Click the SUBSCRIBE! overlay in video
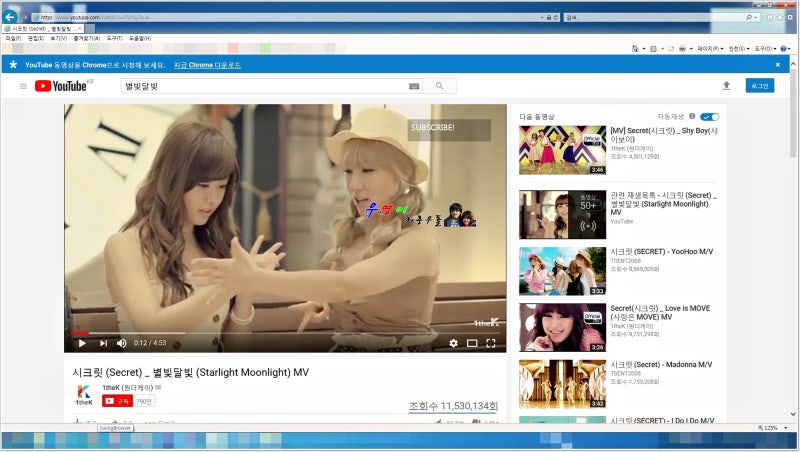 [x=449, y=130]
